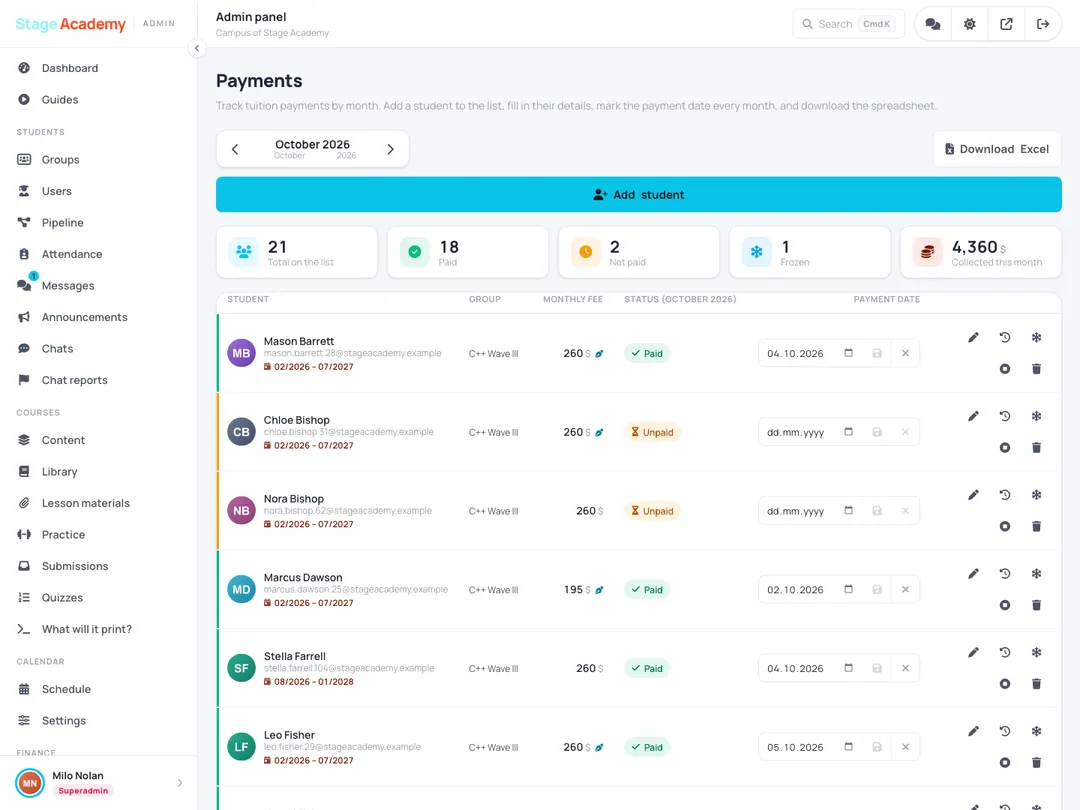Delete Leo Fisher using the trash icon
The width and height of the screenshot is (1080, 810).
pos(1036,762)
